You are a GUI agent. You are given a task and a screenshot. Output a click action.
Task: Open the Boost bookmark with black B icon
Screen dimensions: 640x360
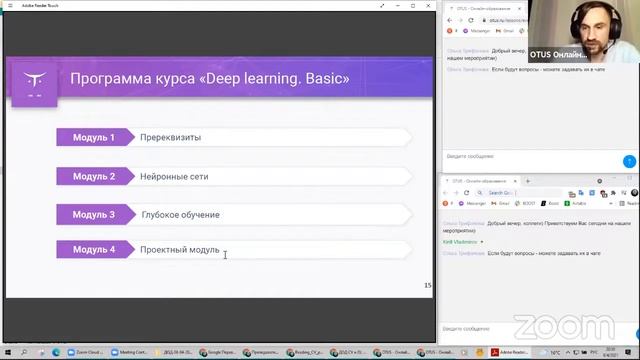[549, 203]
